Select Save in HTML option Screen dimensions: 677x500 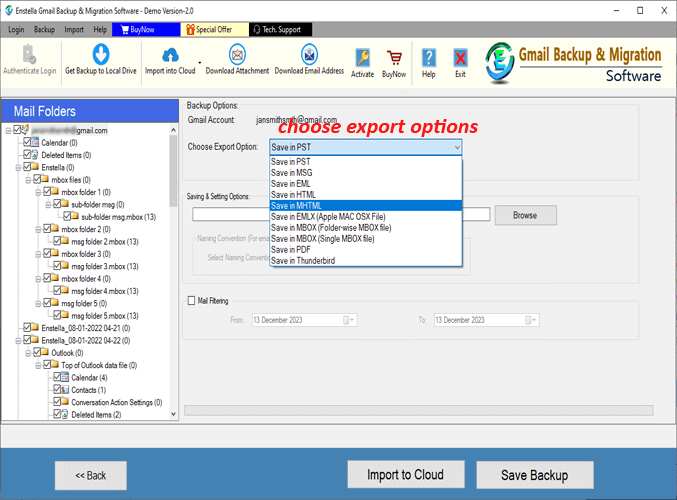[x=366, y=195]
